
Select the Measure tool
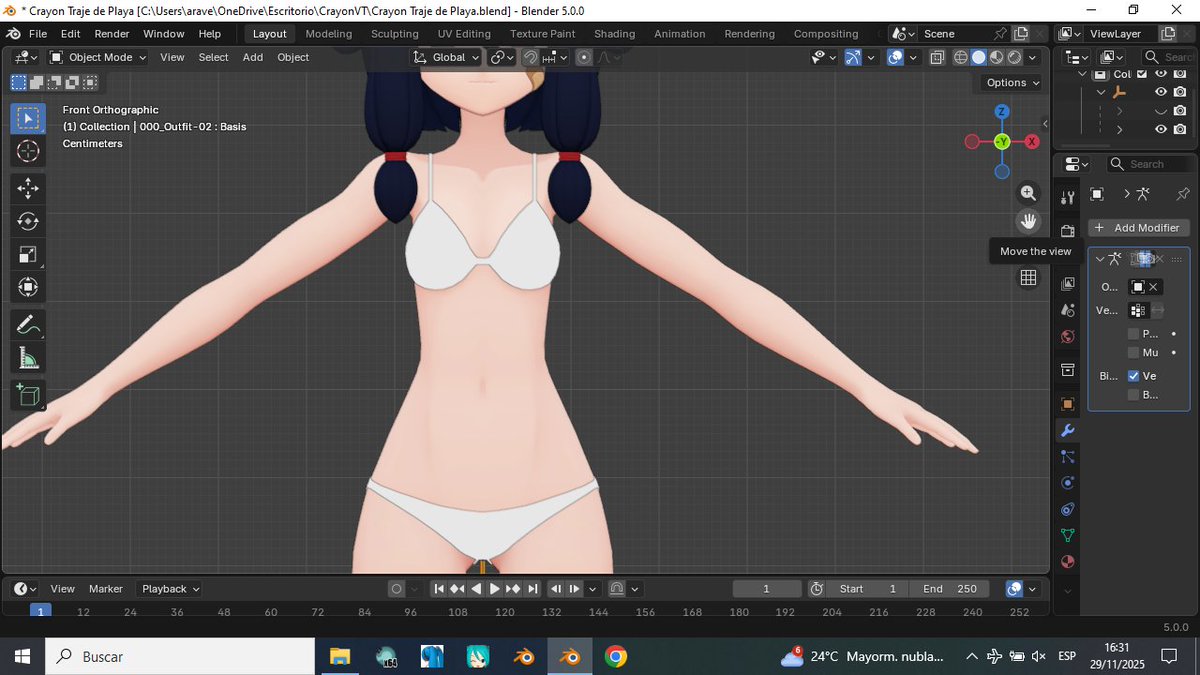pos(28,358)
